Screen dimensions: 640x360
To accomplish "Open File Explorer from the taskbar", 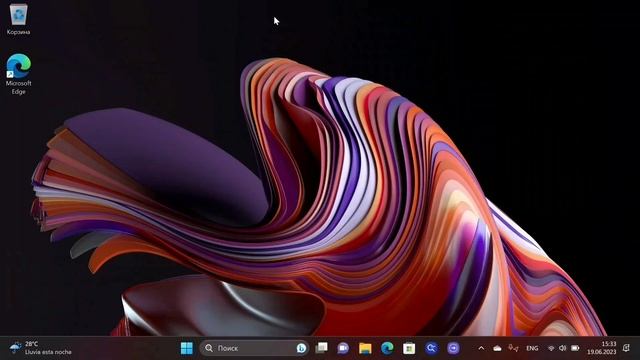I will pos(365,348).
